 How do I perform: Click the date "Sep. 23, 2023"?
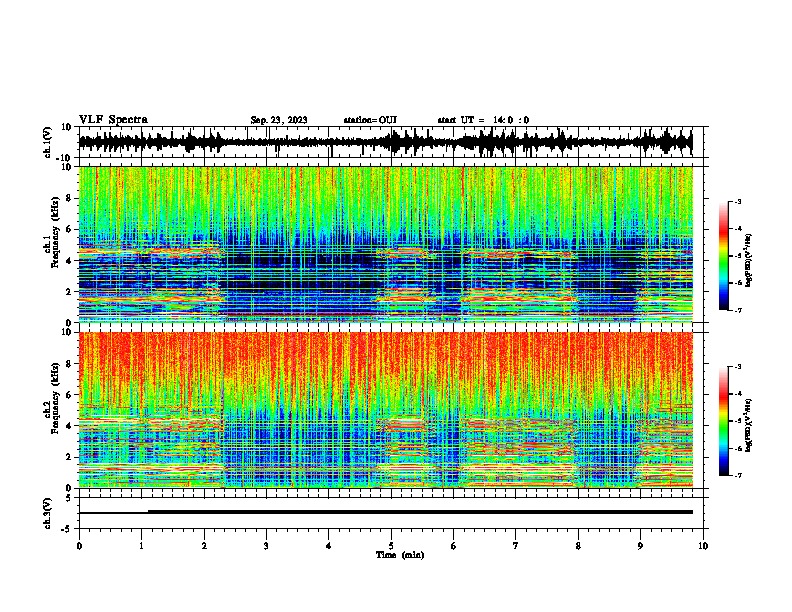coord(279,120)
